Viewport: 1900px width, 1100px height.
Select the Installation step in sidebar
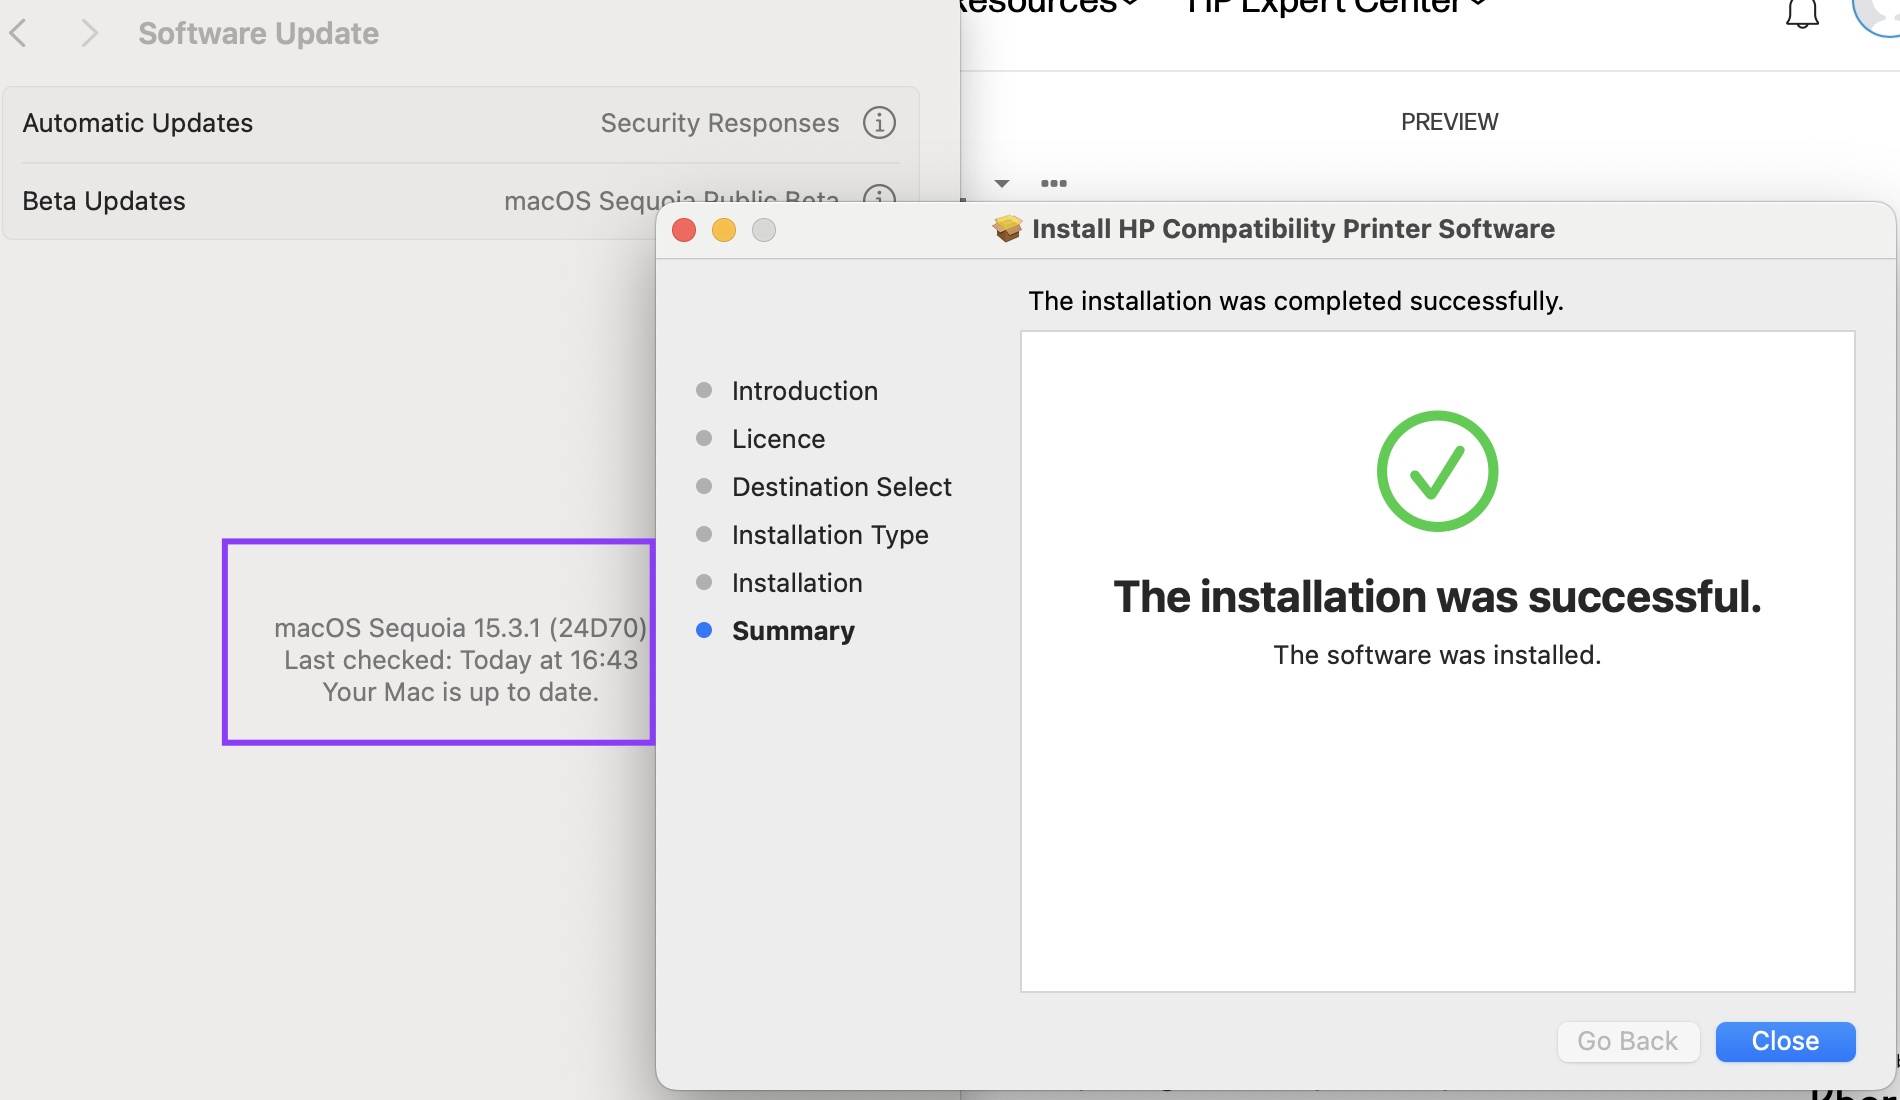coord(797,583)
